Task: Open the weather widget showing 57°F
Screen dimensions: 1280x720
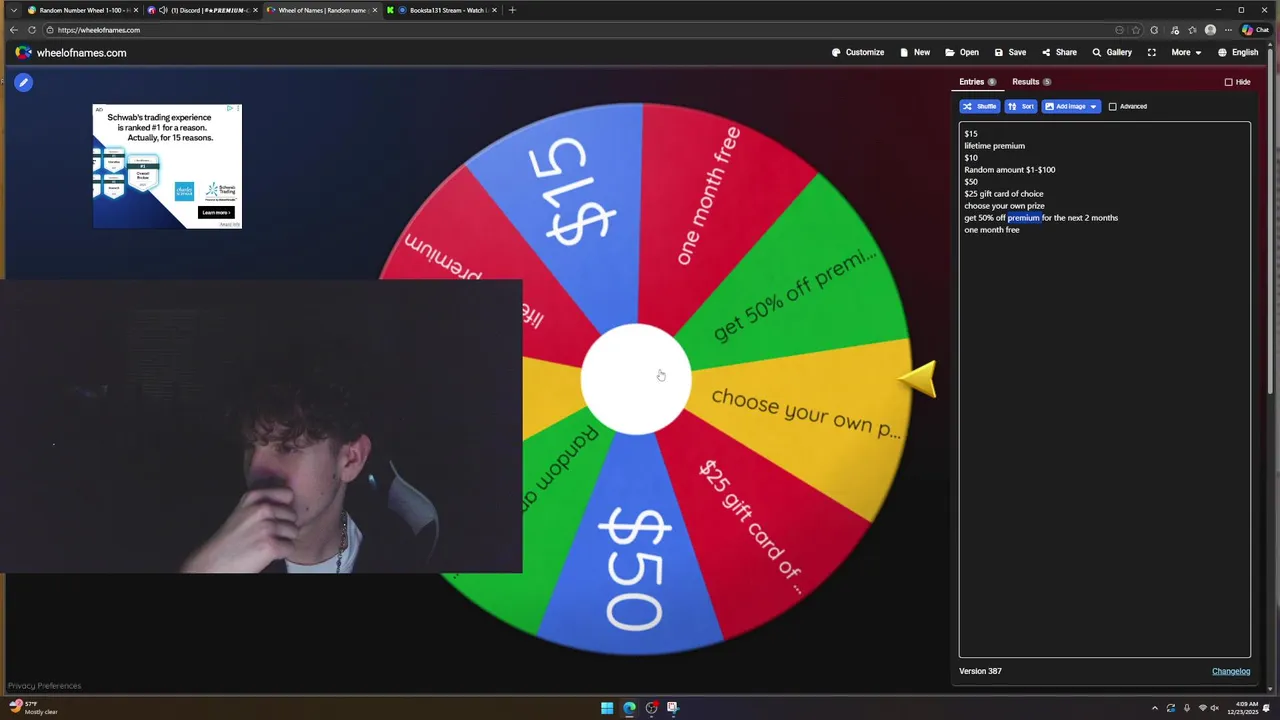Action: coord(34,708)
